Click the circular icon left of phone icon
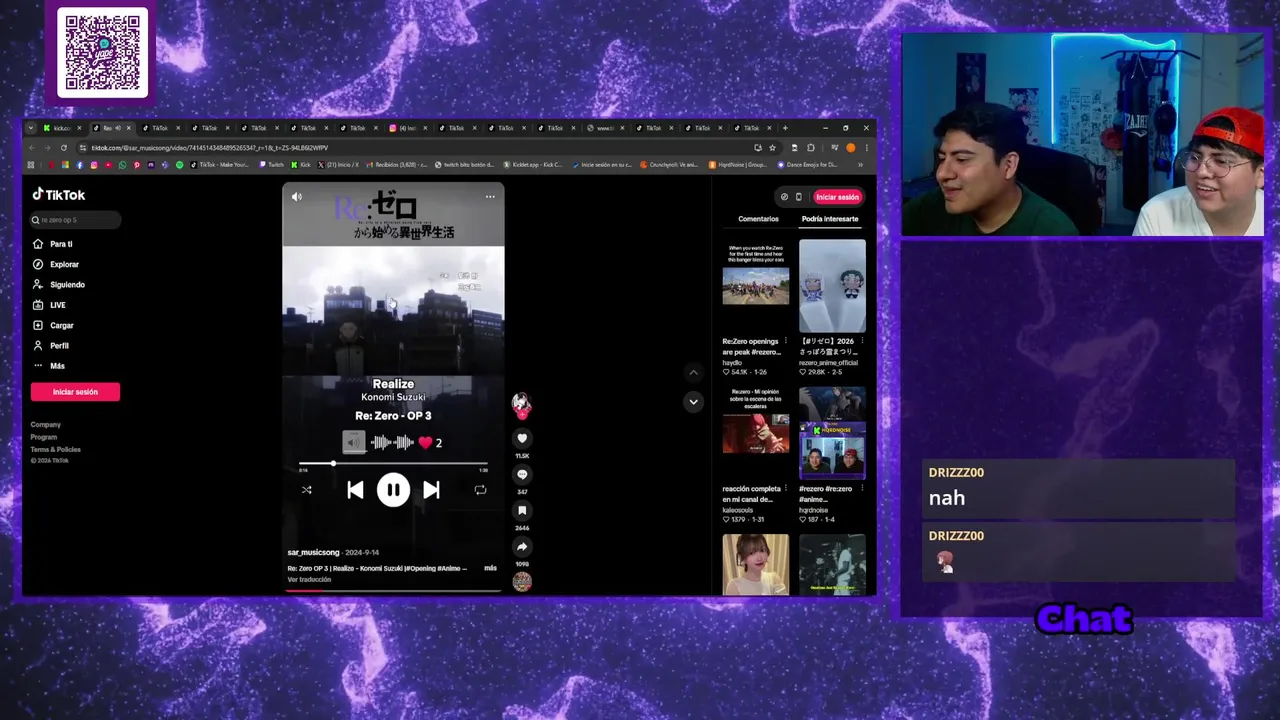This screenshot has height=720, width=1280. click(784, 197)
